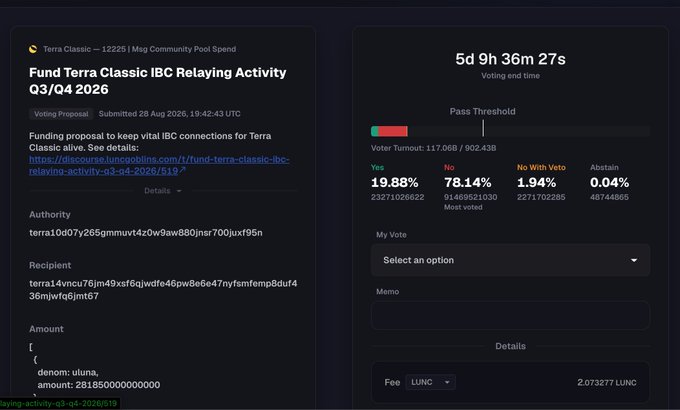
Task: Click the Pass Threshold label
Action: coord(483,112)
